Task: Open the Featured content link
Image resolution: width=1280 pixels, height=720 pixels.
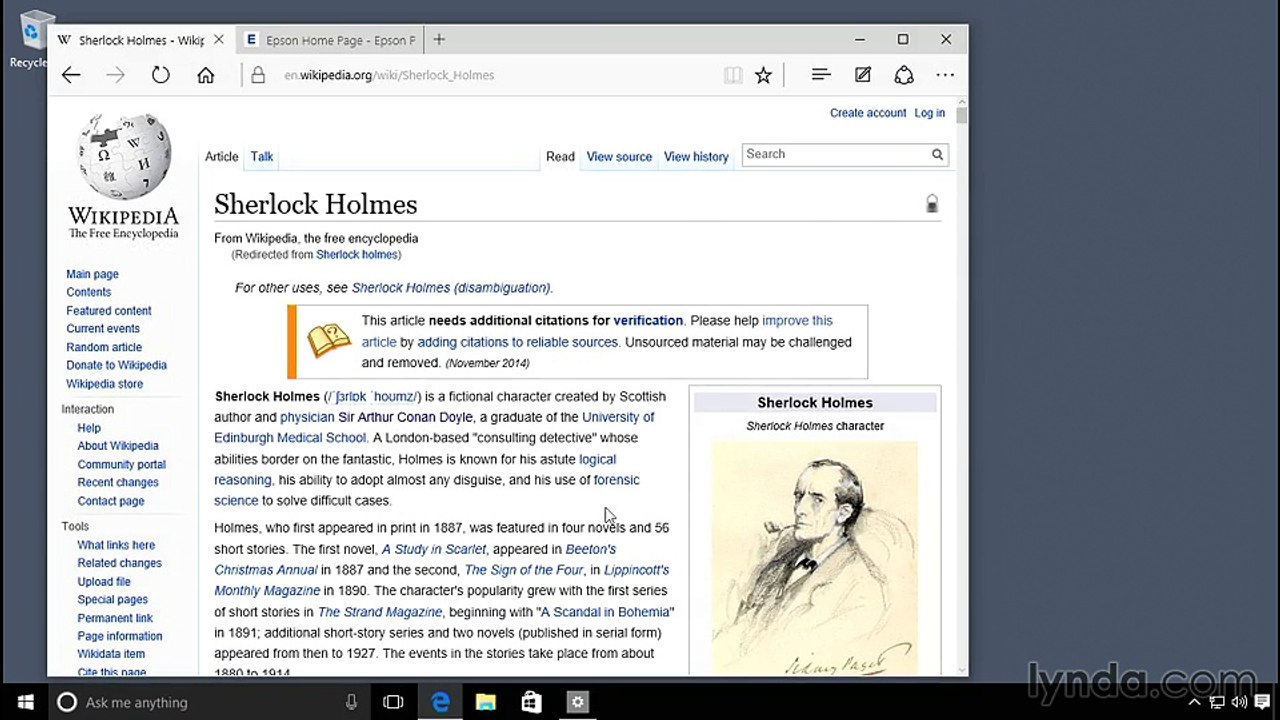Action: coord(109,311)
